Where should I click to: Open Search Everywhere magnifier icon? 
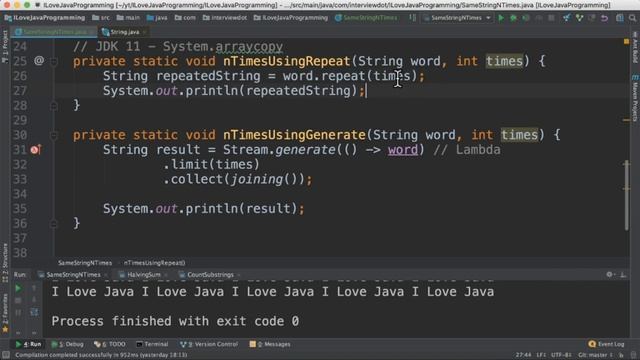632,18
